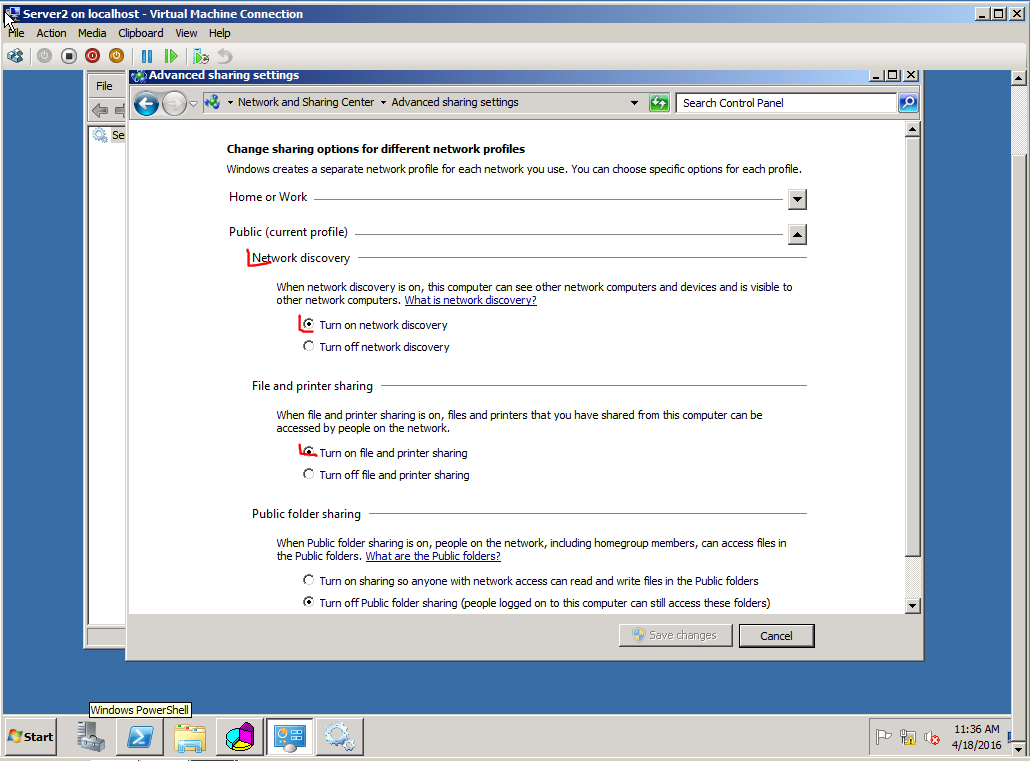Click the muted speaker tray icon
The image size is (1030, 761).
tap(932, 737)
